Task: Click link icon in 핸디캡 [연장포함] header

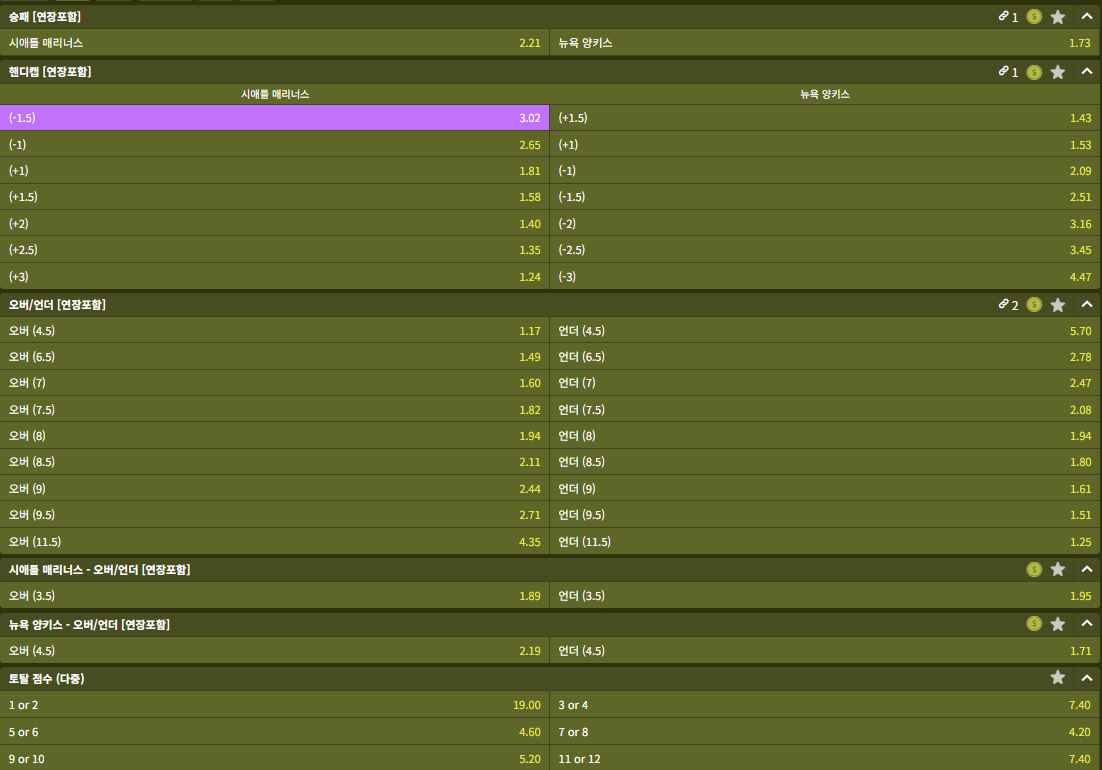Action: [x=1004, y=71]
